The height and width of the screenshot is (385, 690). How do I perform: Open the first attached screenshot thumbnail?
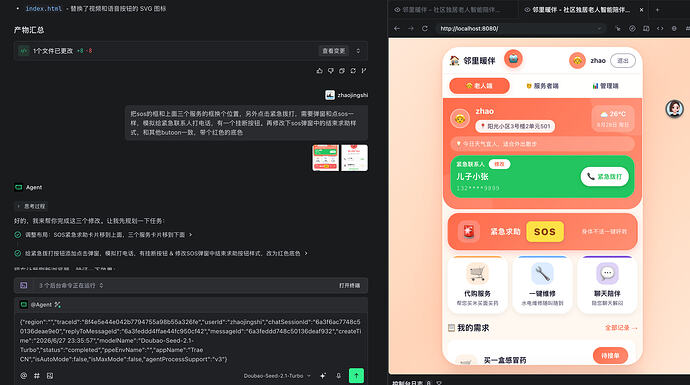point(326,158)
